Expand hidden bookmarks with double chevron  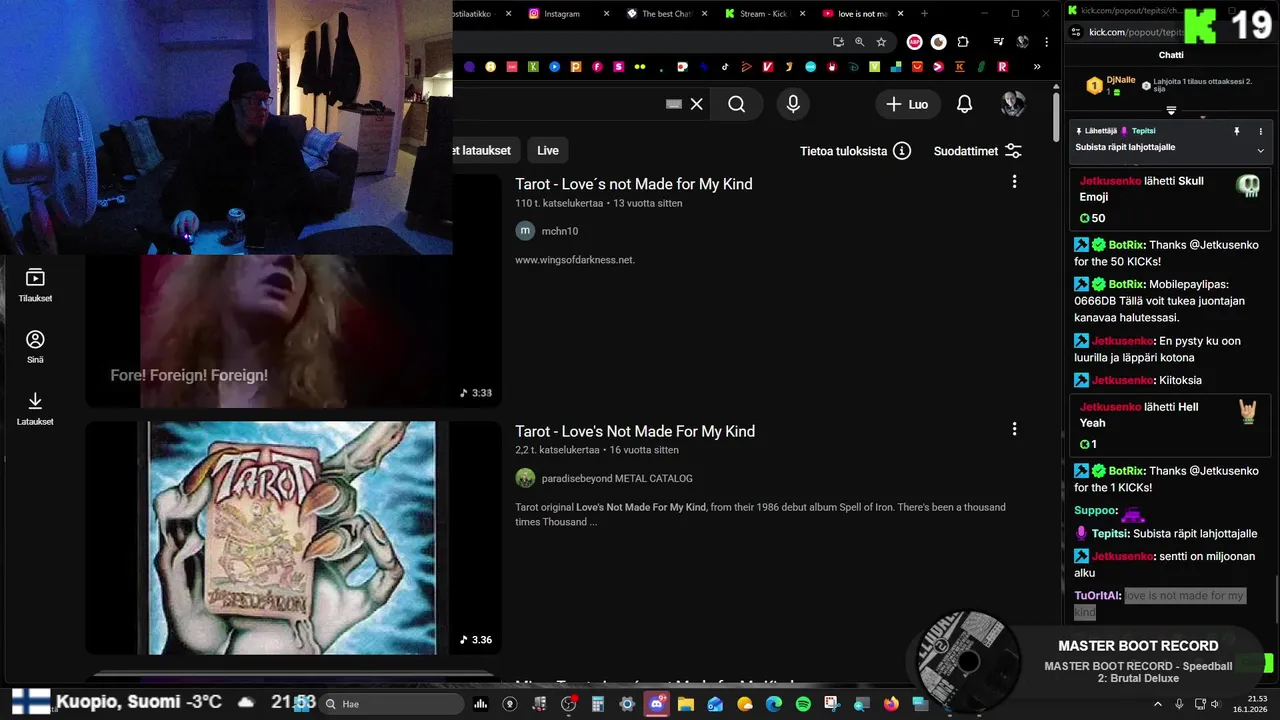[x=1037, y=67]
